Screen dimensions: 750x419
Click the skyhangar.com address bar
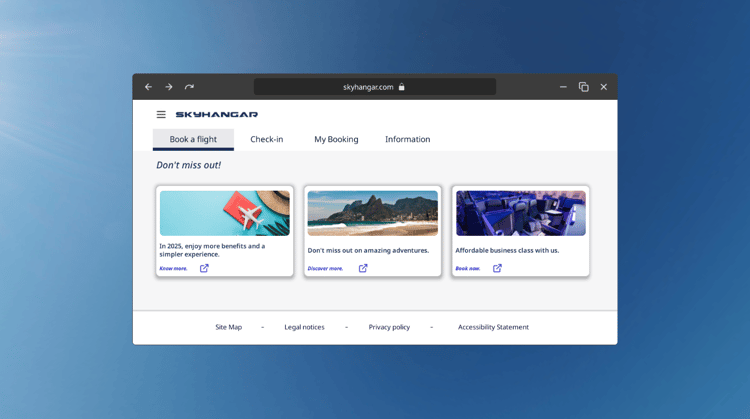point(375,87)
